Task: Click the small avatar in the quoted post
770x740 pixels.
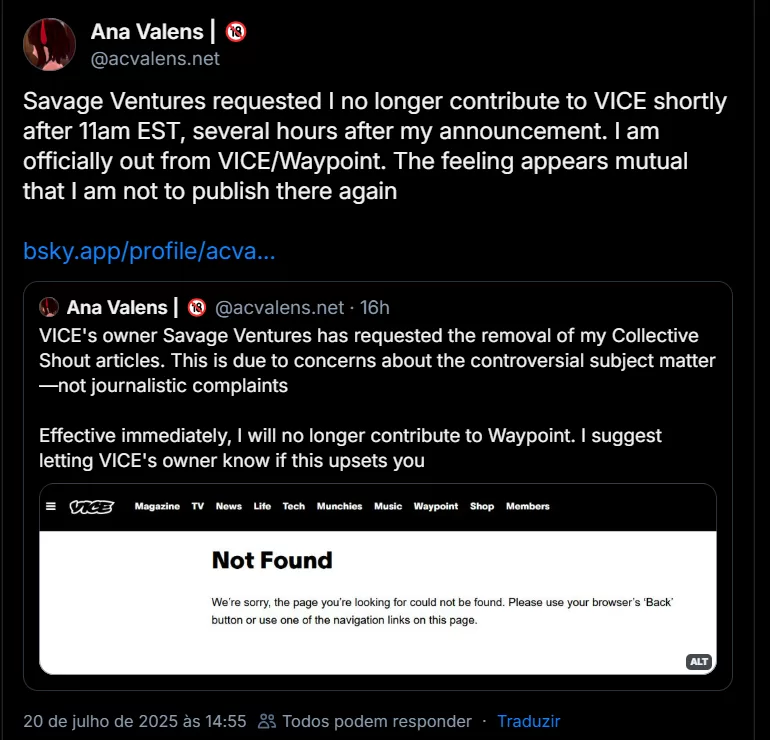Action: coord(49,307)
